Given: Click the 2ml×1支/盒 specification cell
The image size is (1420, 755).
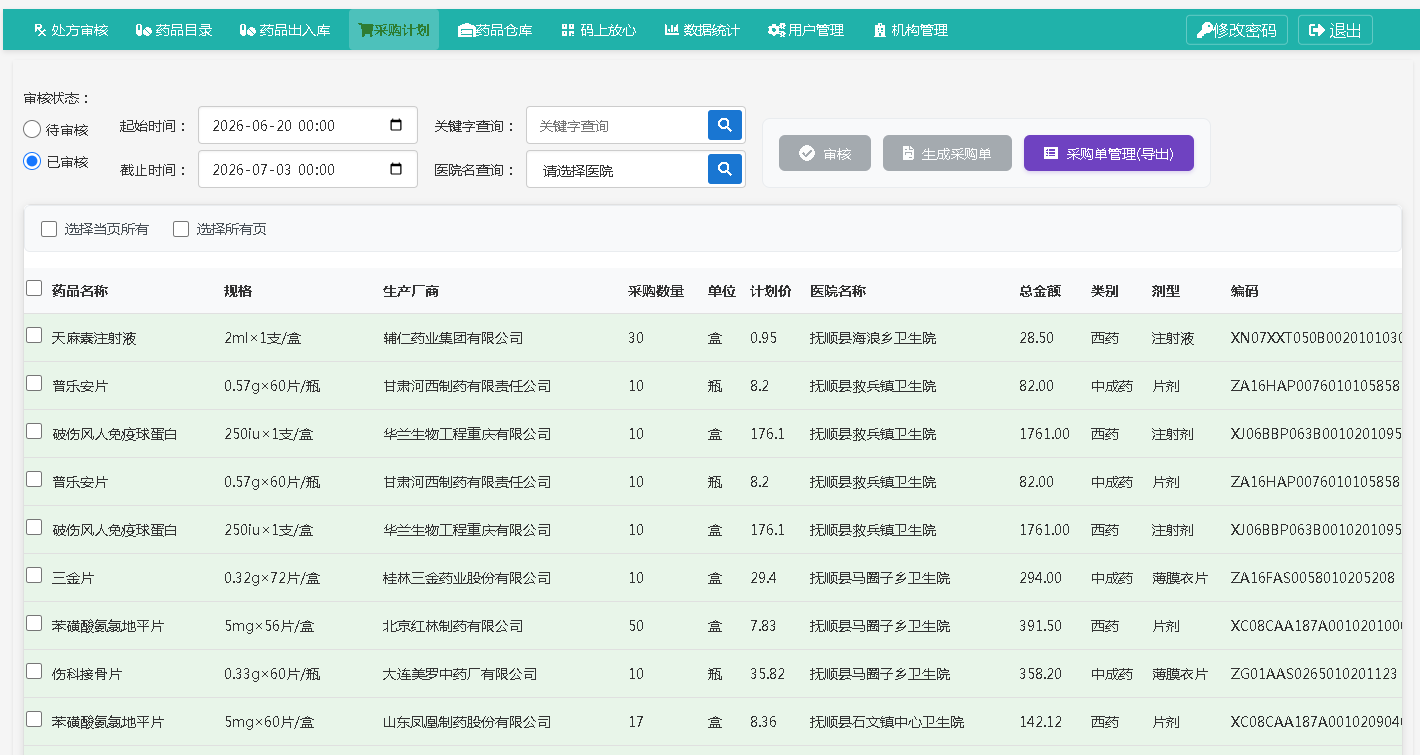Looking at the screenshot, I should (x=263, y=338).
